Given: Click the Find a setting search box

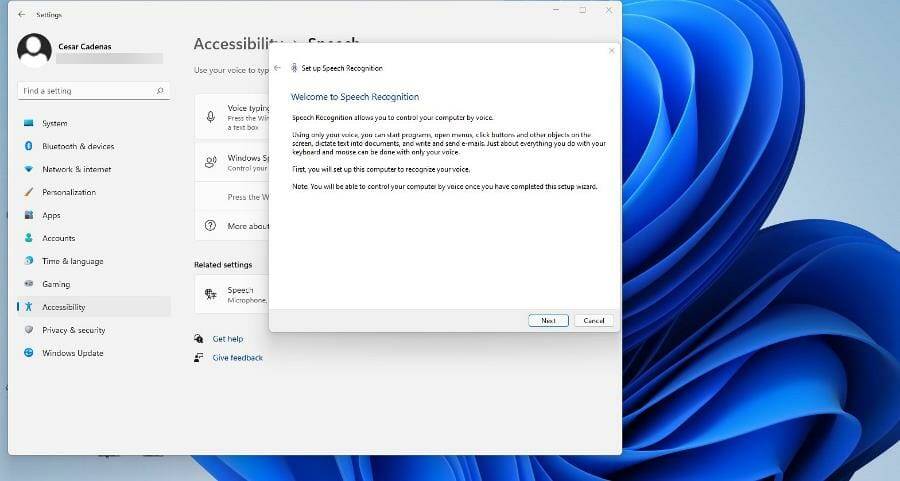Looking at the screenshot, I should 94,91.
